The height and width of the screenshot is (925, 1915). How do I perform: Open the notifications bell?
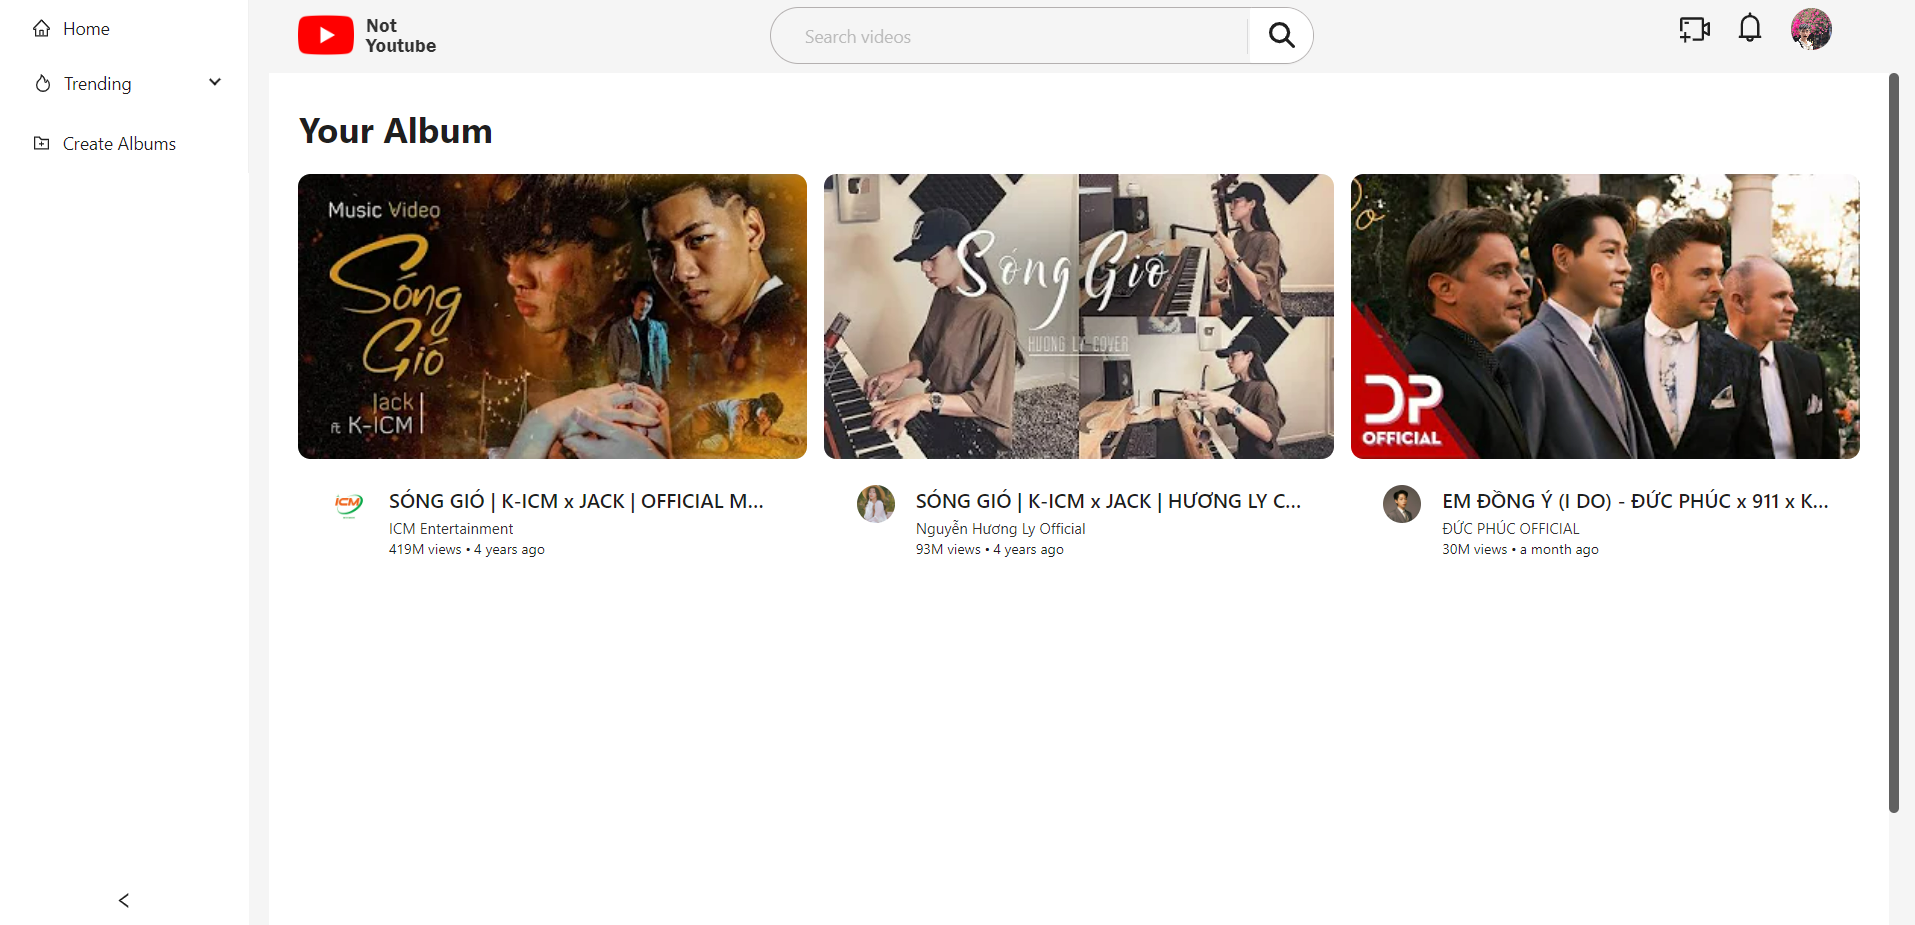1749,28
